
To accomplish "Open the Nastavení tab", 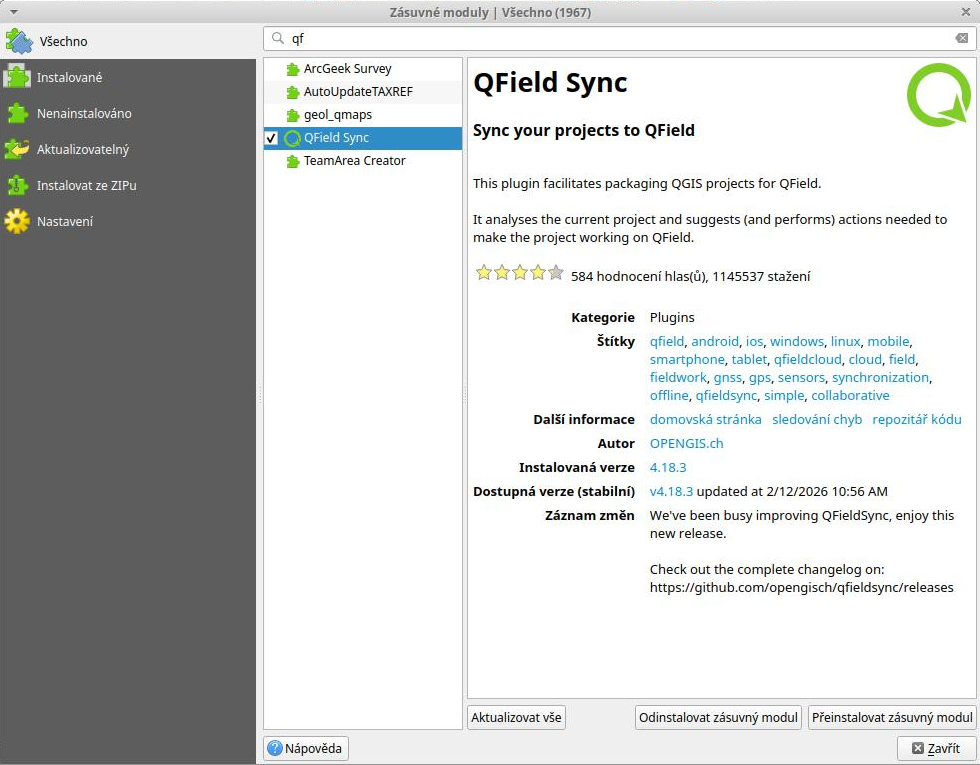I will click(65, 221).
